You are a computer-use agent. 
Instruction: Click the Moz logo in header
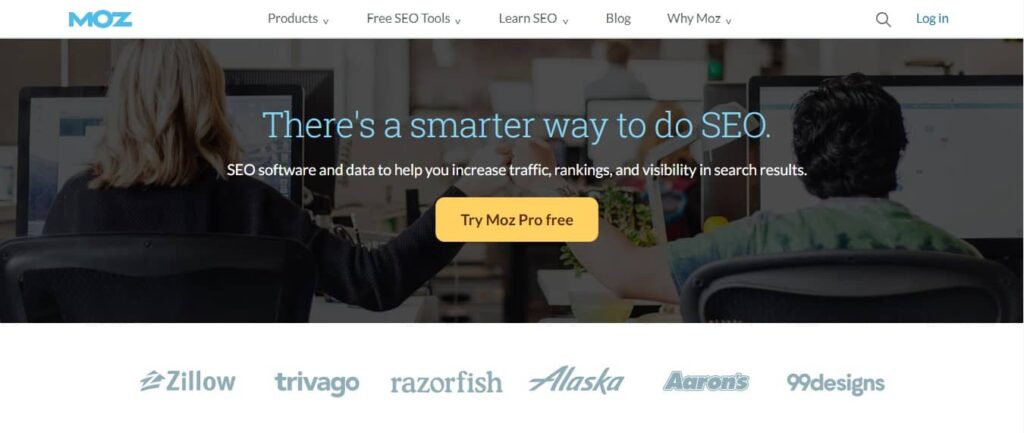pyautogui.click(x=100, y=19)
